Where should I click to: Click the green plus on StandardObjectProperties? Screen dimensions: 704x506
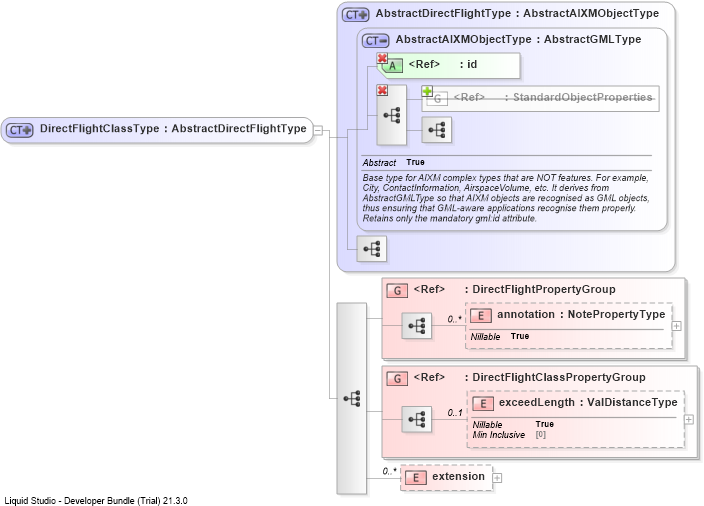427,91
